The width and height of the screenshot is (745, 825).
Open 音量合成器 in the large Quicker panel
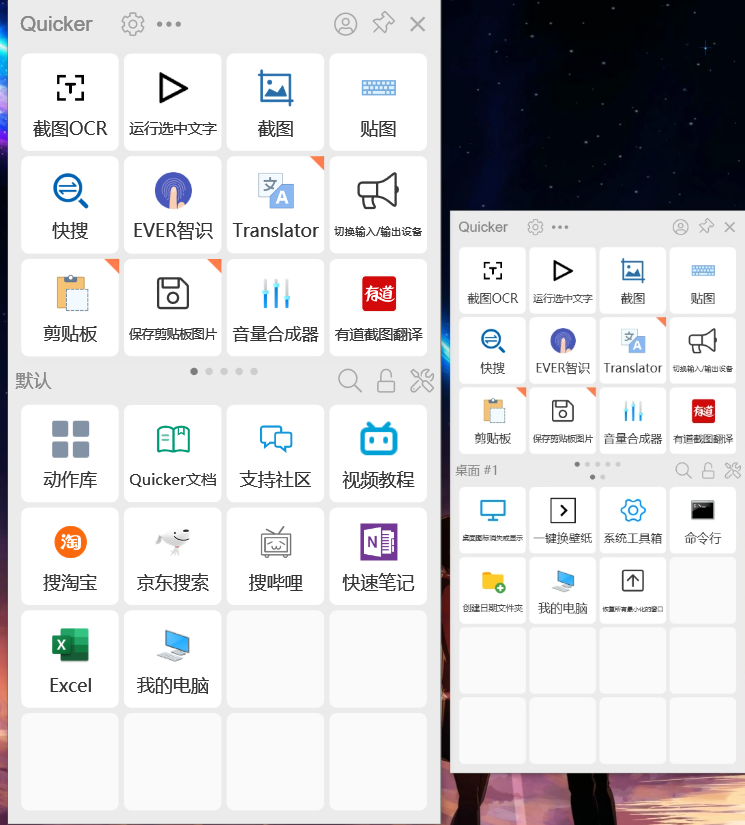pyautogui.click(x=275, y=307)
